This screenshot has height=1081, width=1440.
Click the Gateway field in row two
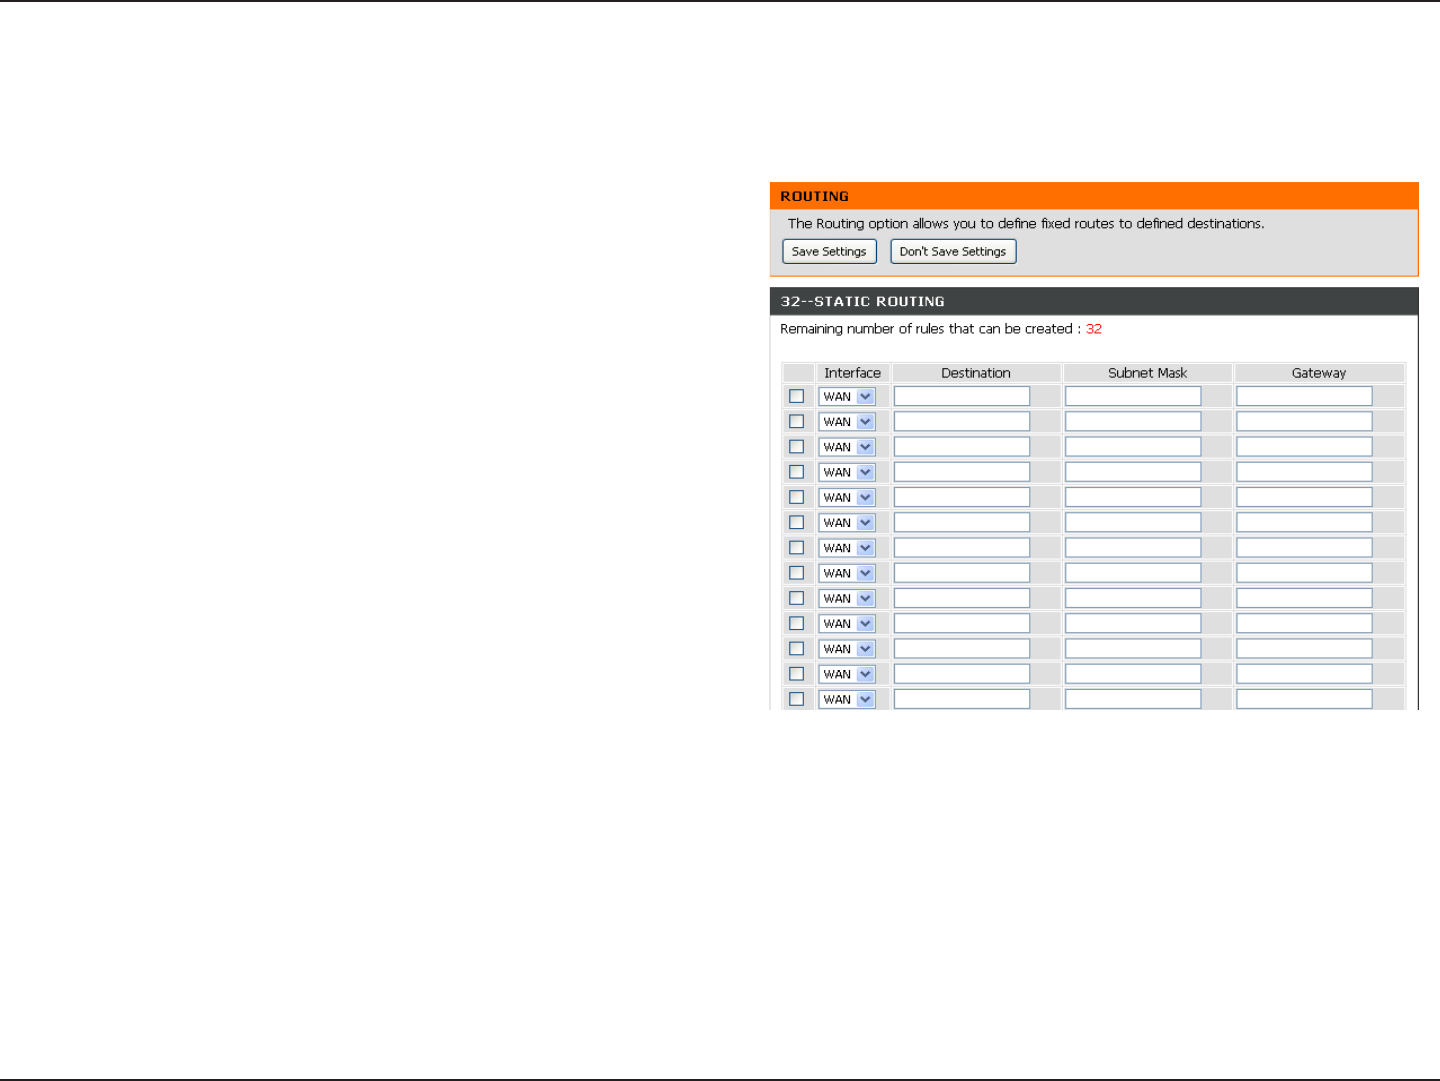[1304, 421]
